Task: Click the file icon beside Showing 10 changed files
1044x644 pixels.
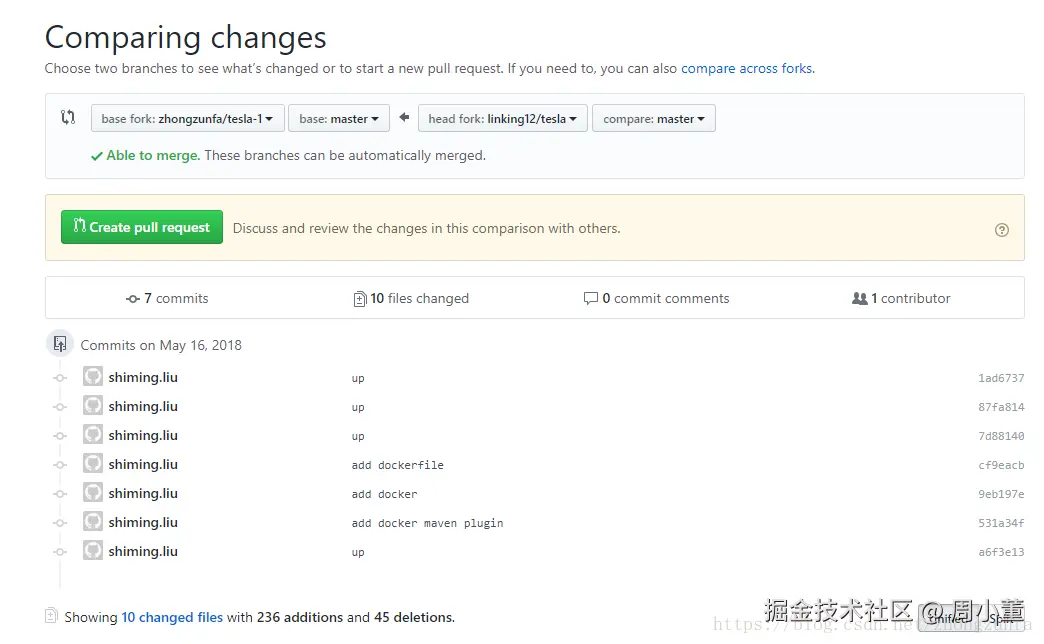Action: [51, 616]
